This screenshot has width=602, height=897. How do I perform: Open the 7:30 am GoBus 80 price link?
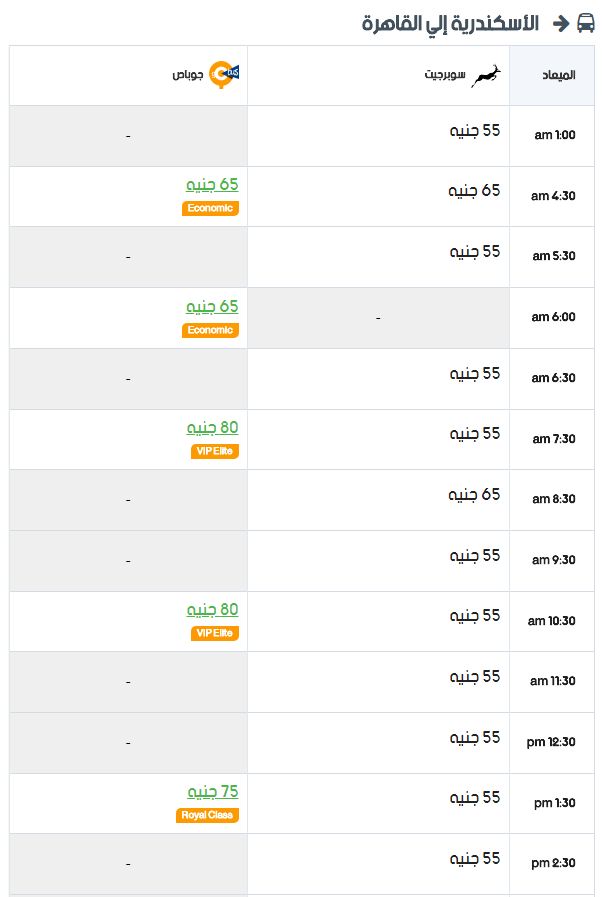(212, 427)
